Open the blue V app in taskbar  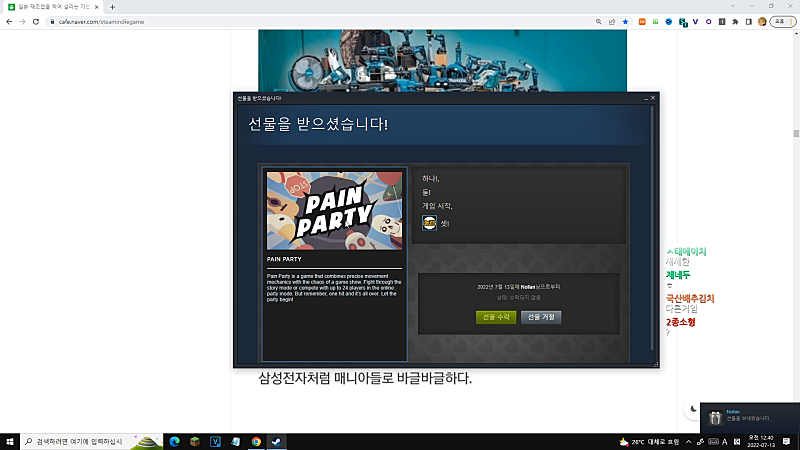click(x=215, y=441)
